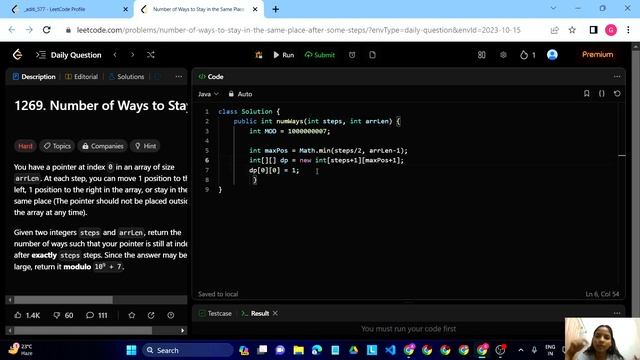Open more options in Result panel

[x=617, y=313]
